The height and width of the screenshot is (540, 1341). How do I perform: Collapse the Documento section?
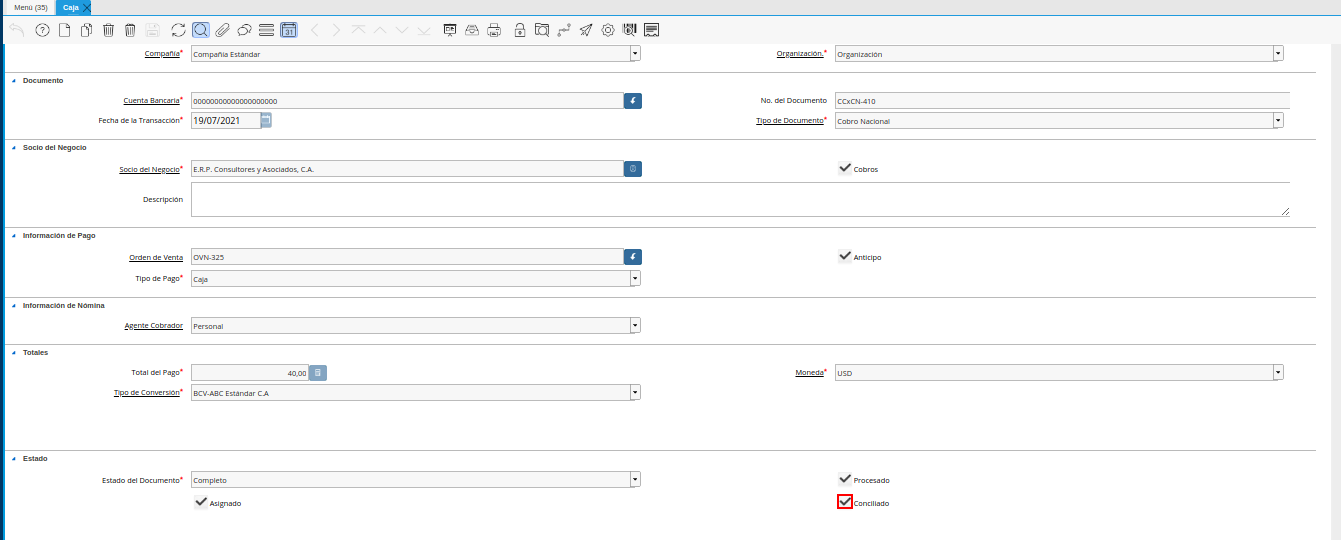14,80
